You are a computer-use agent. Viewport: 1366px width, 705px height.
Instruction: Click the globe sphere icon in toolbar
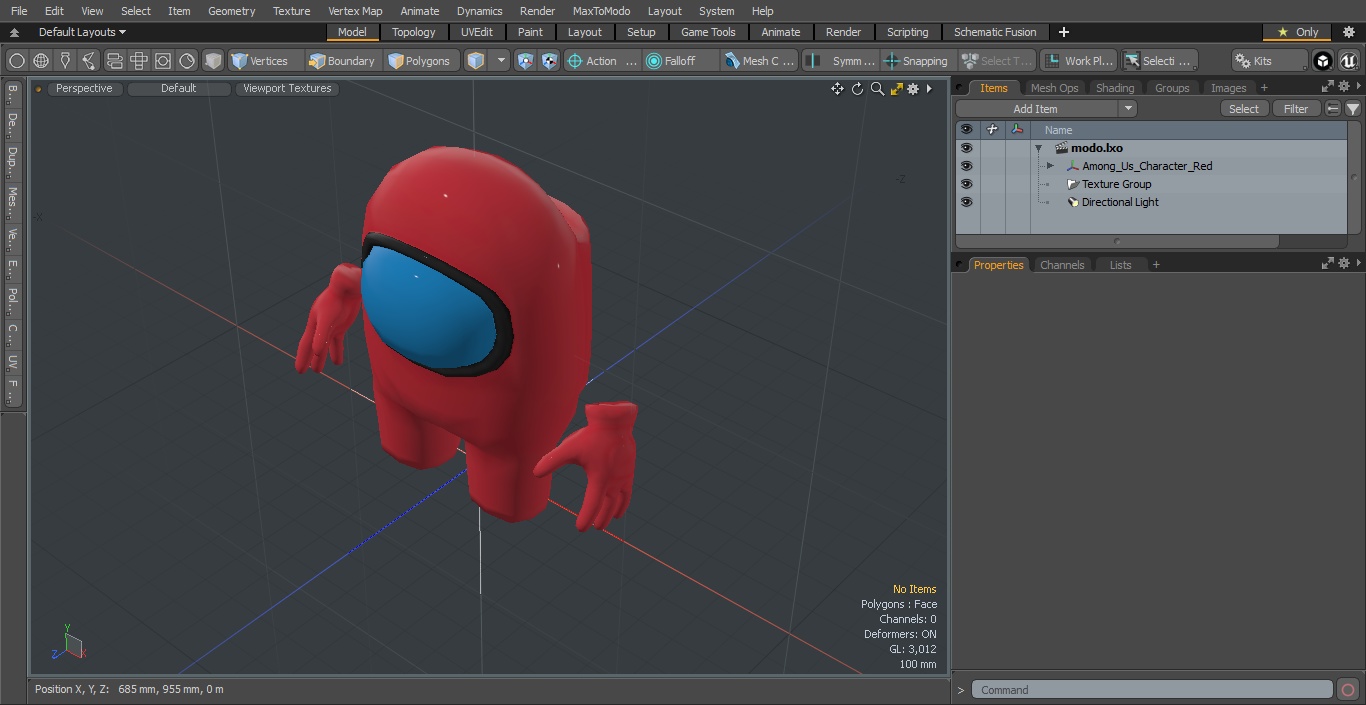pyautogui.click(x=41, y=61)
